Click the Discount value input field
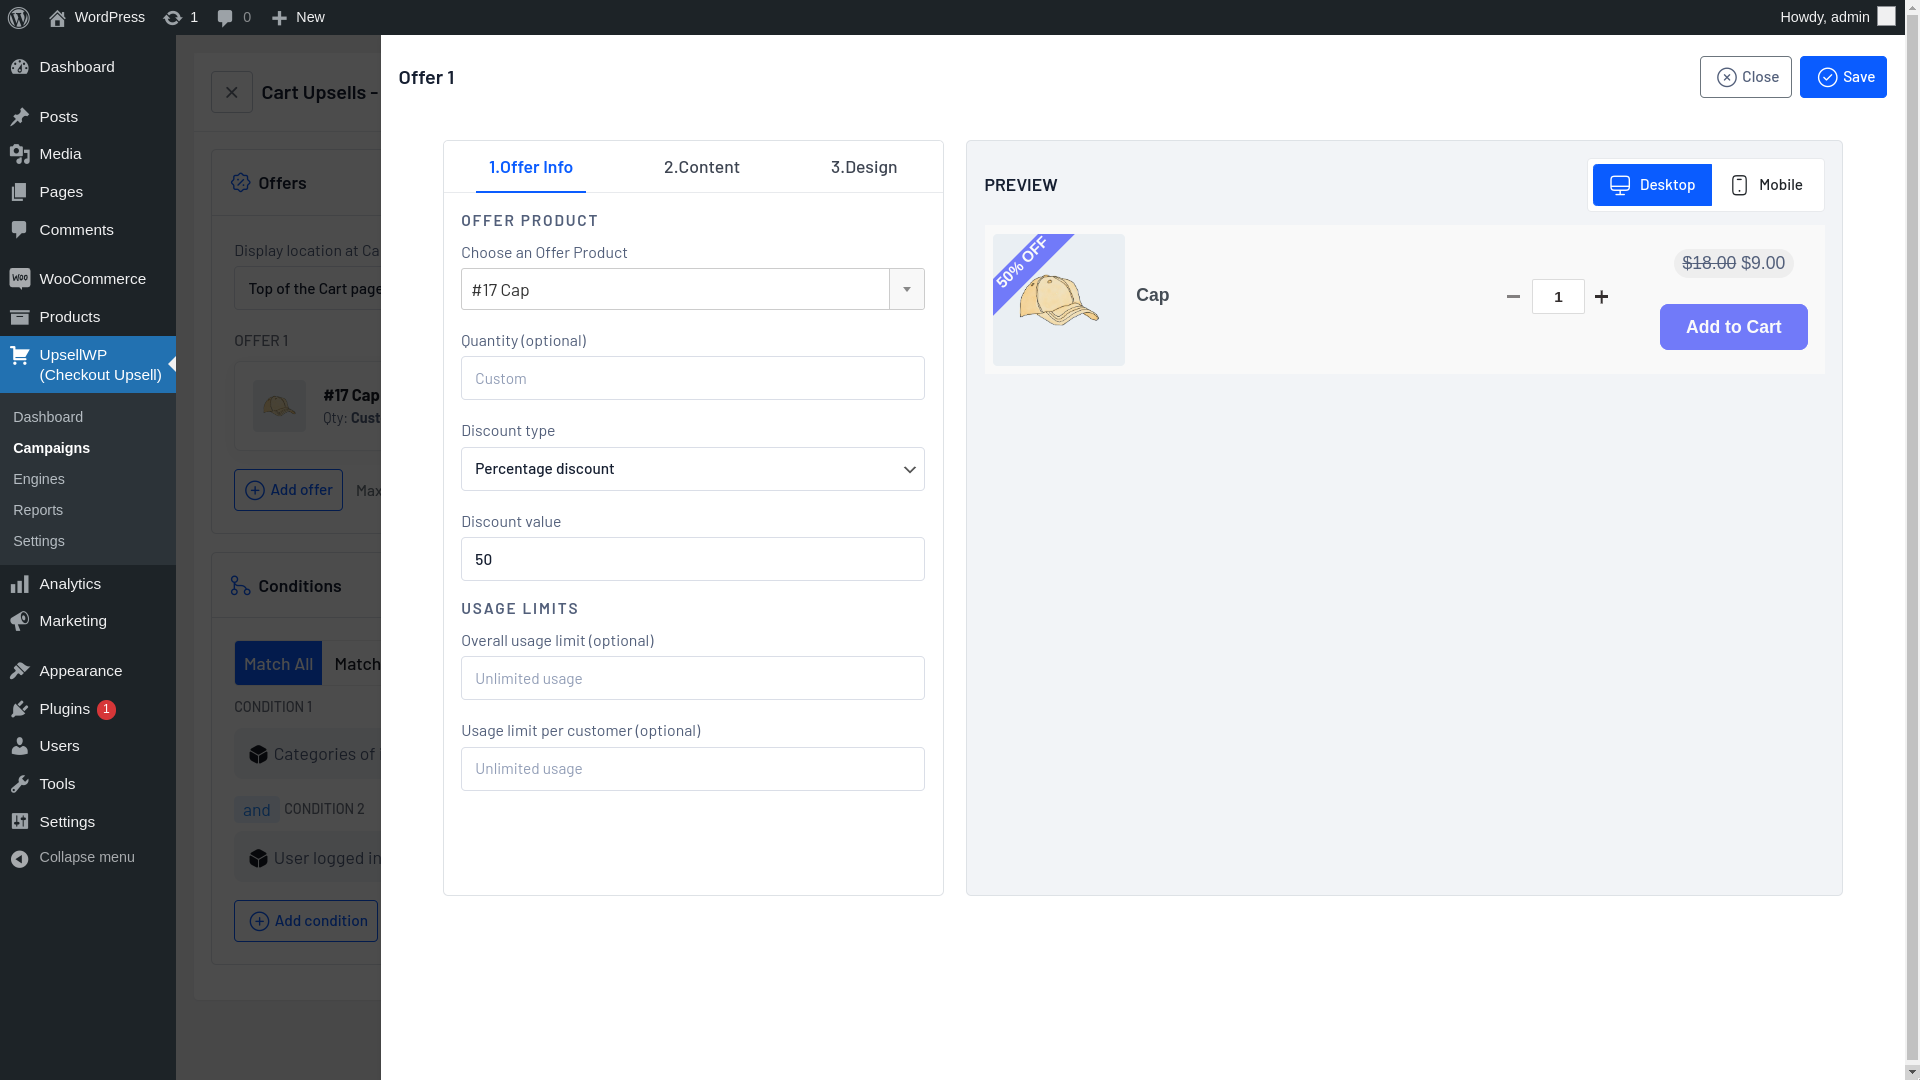Viewport: 1920px width, 1080px height. coord(691,559)
